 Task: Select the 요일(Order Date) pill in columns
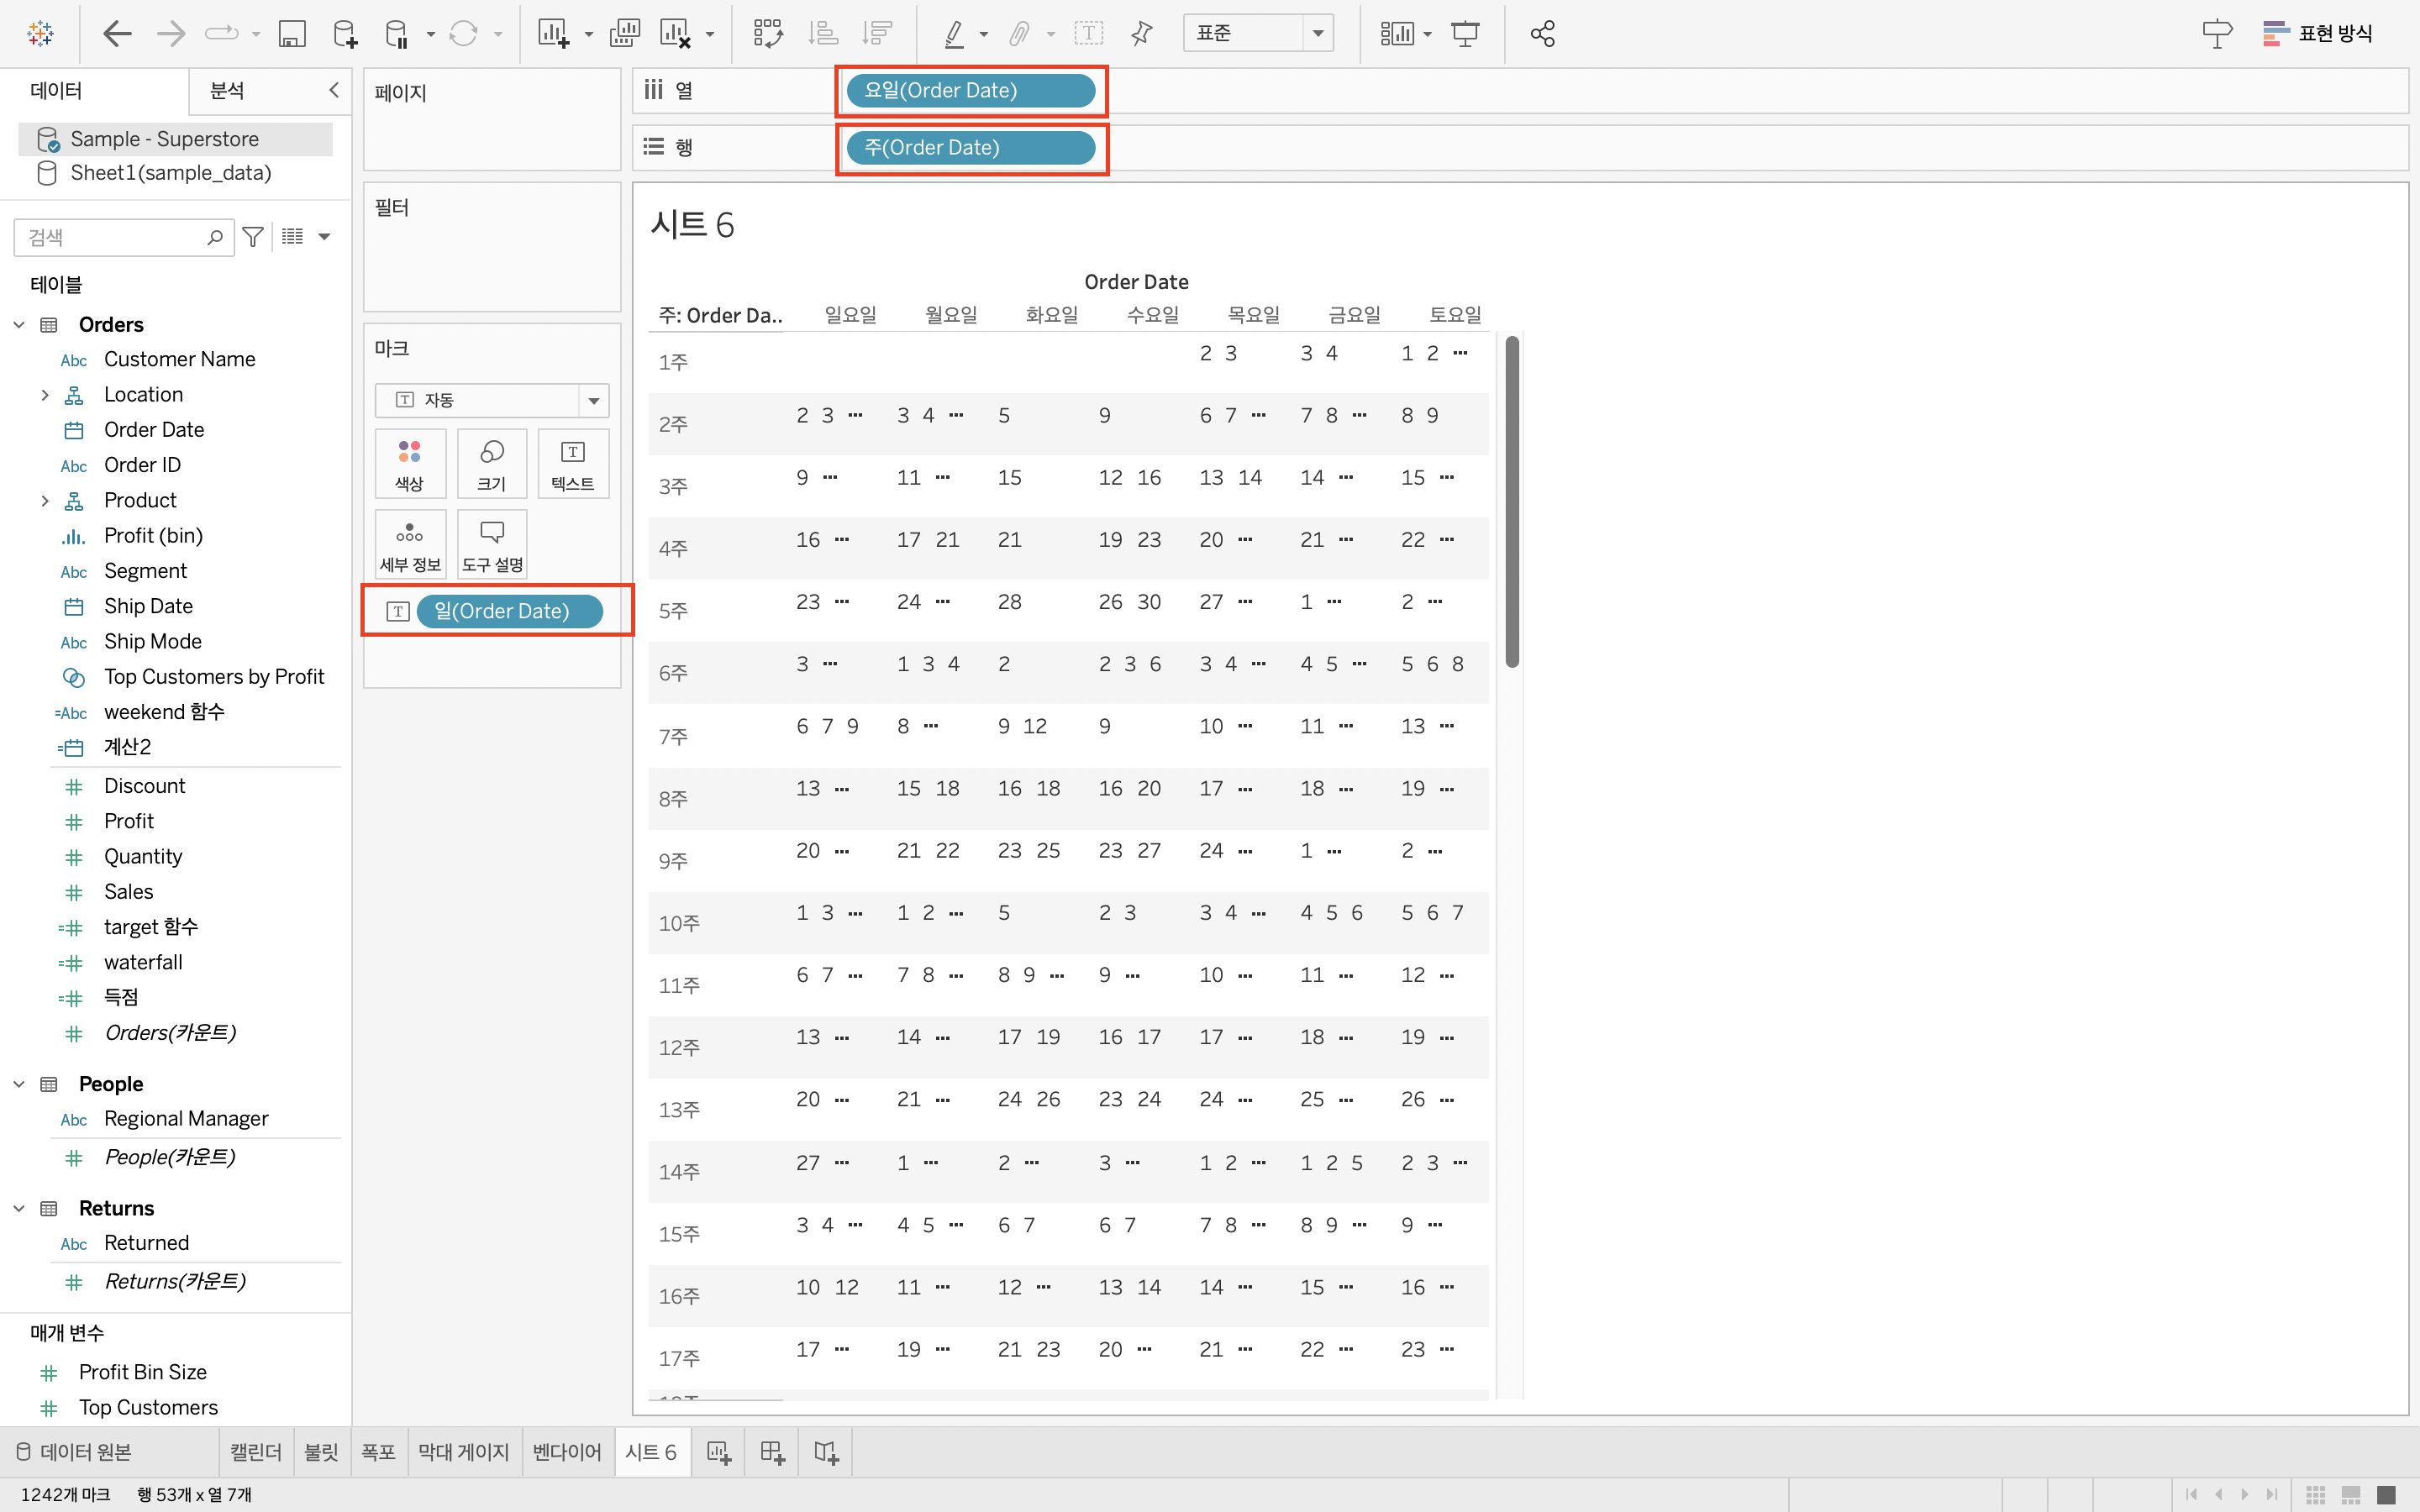(970, 91)
